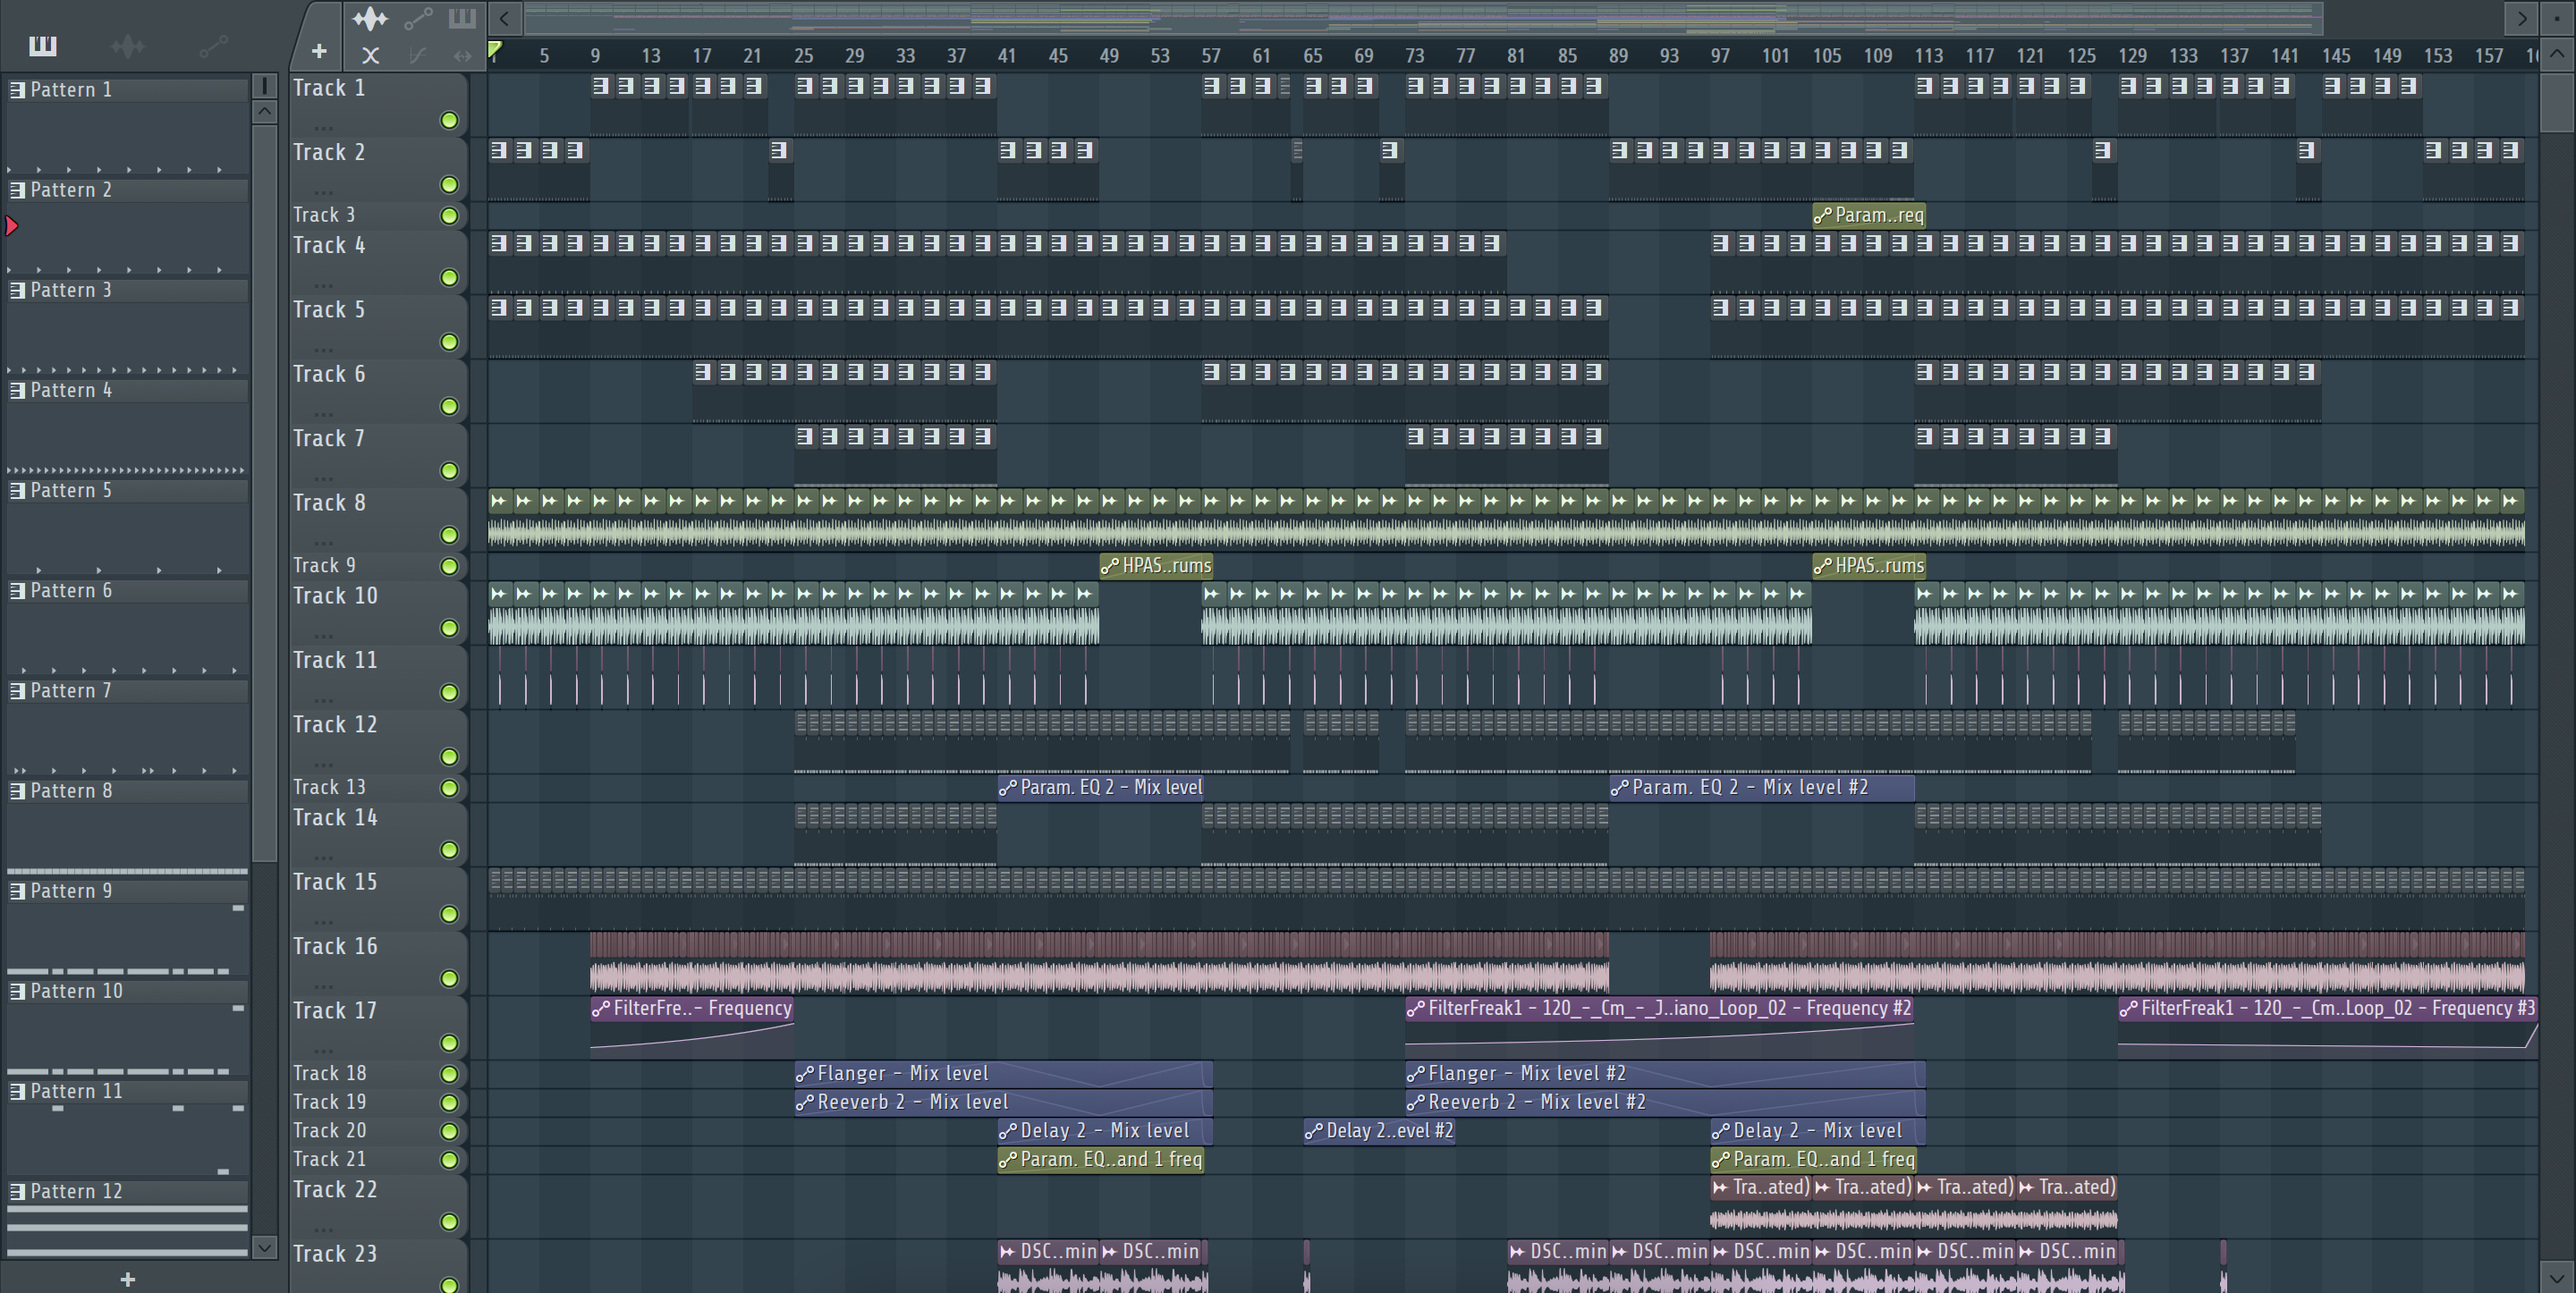2576x1293 pixels.
Task: Select Pattern 3 in the picker
Action: [128, 290]
